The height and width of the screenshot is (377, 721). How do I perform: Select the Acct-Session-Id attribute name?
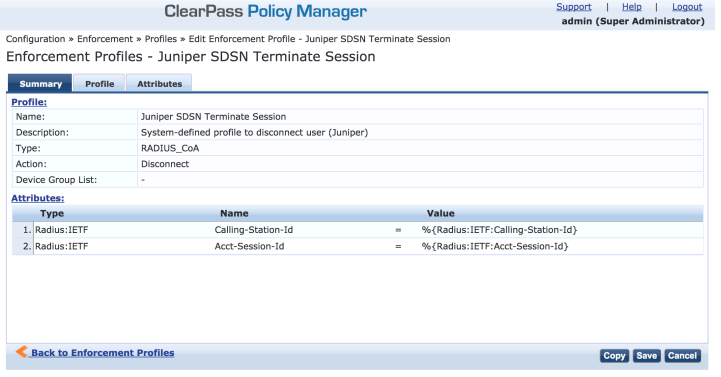(249, 246)
